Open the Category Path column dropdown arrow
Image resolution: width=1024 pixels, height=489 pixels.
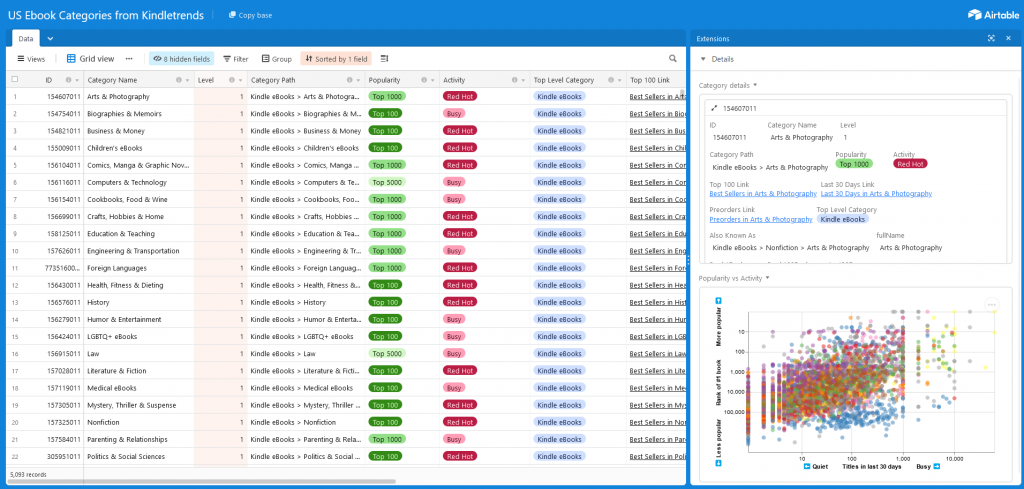click(x=359, y=80)
